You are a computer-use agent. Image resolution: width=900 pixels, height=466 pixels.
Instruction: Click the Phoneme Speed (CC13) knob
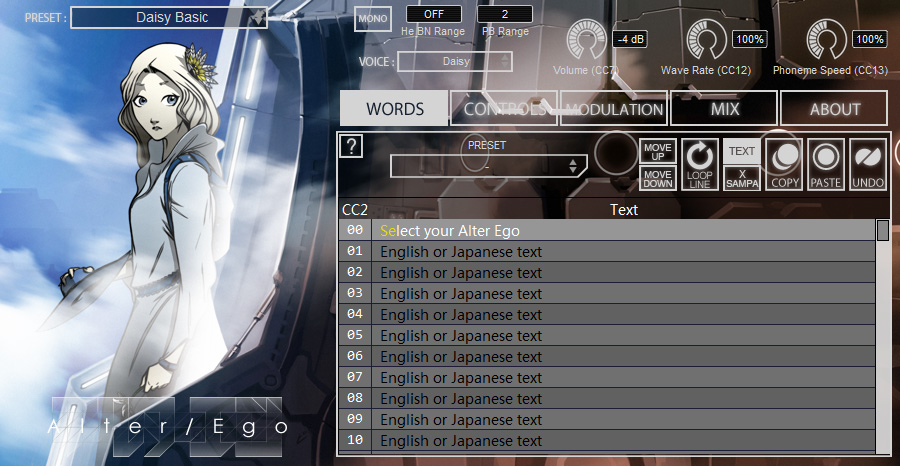[x=826, y=40]
